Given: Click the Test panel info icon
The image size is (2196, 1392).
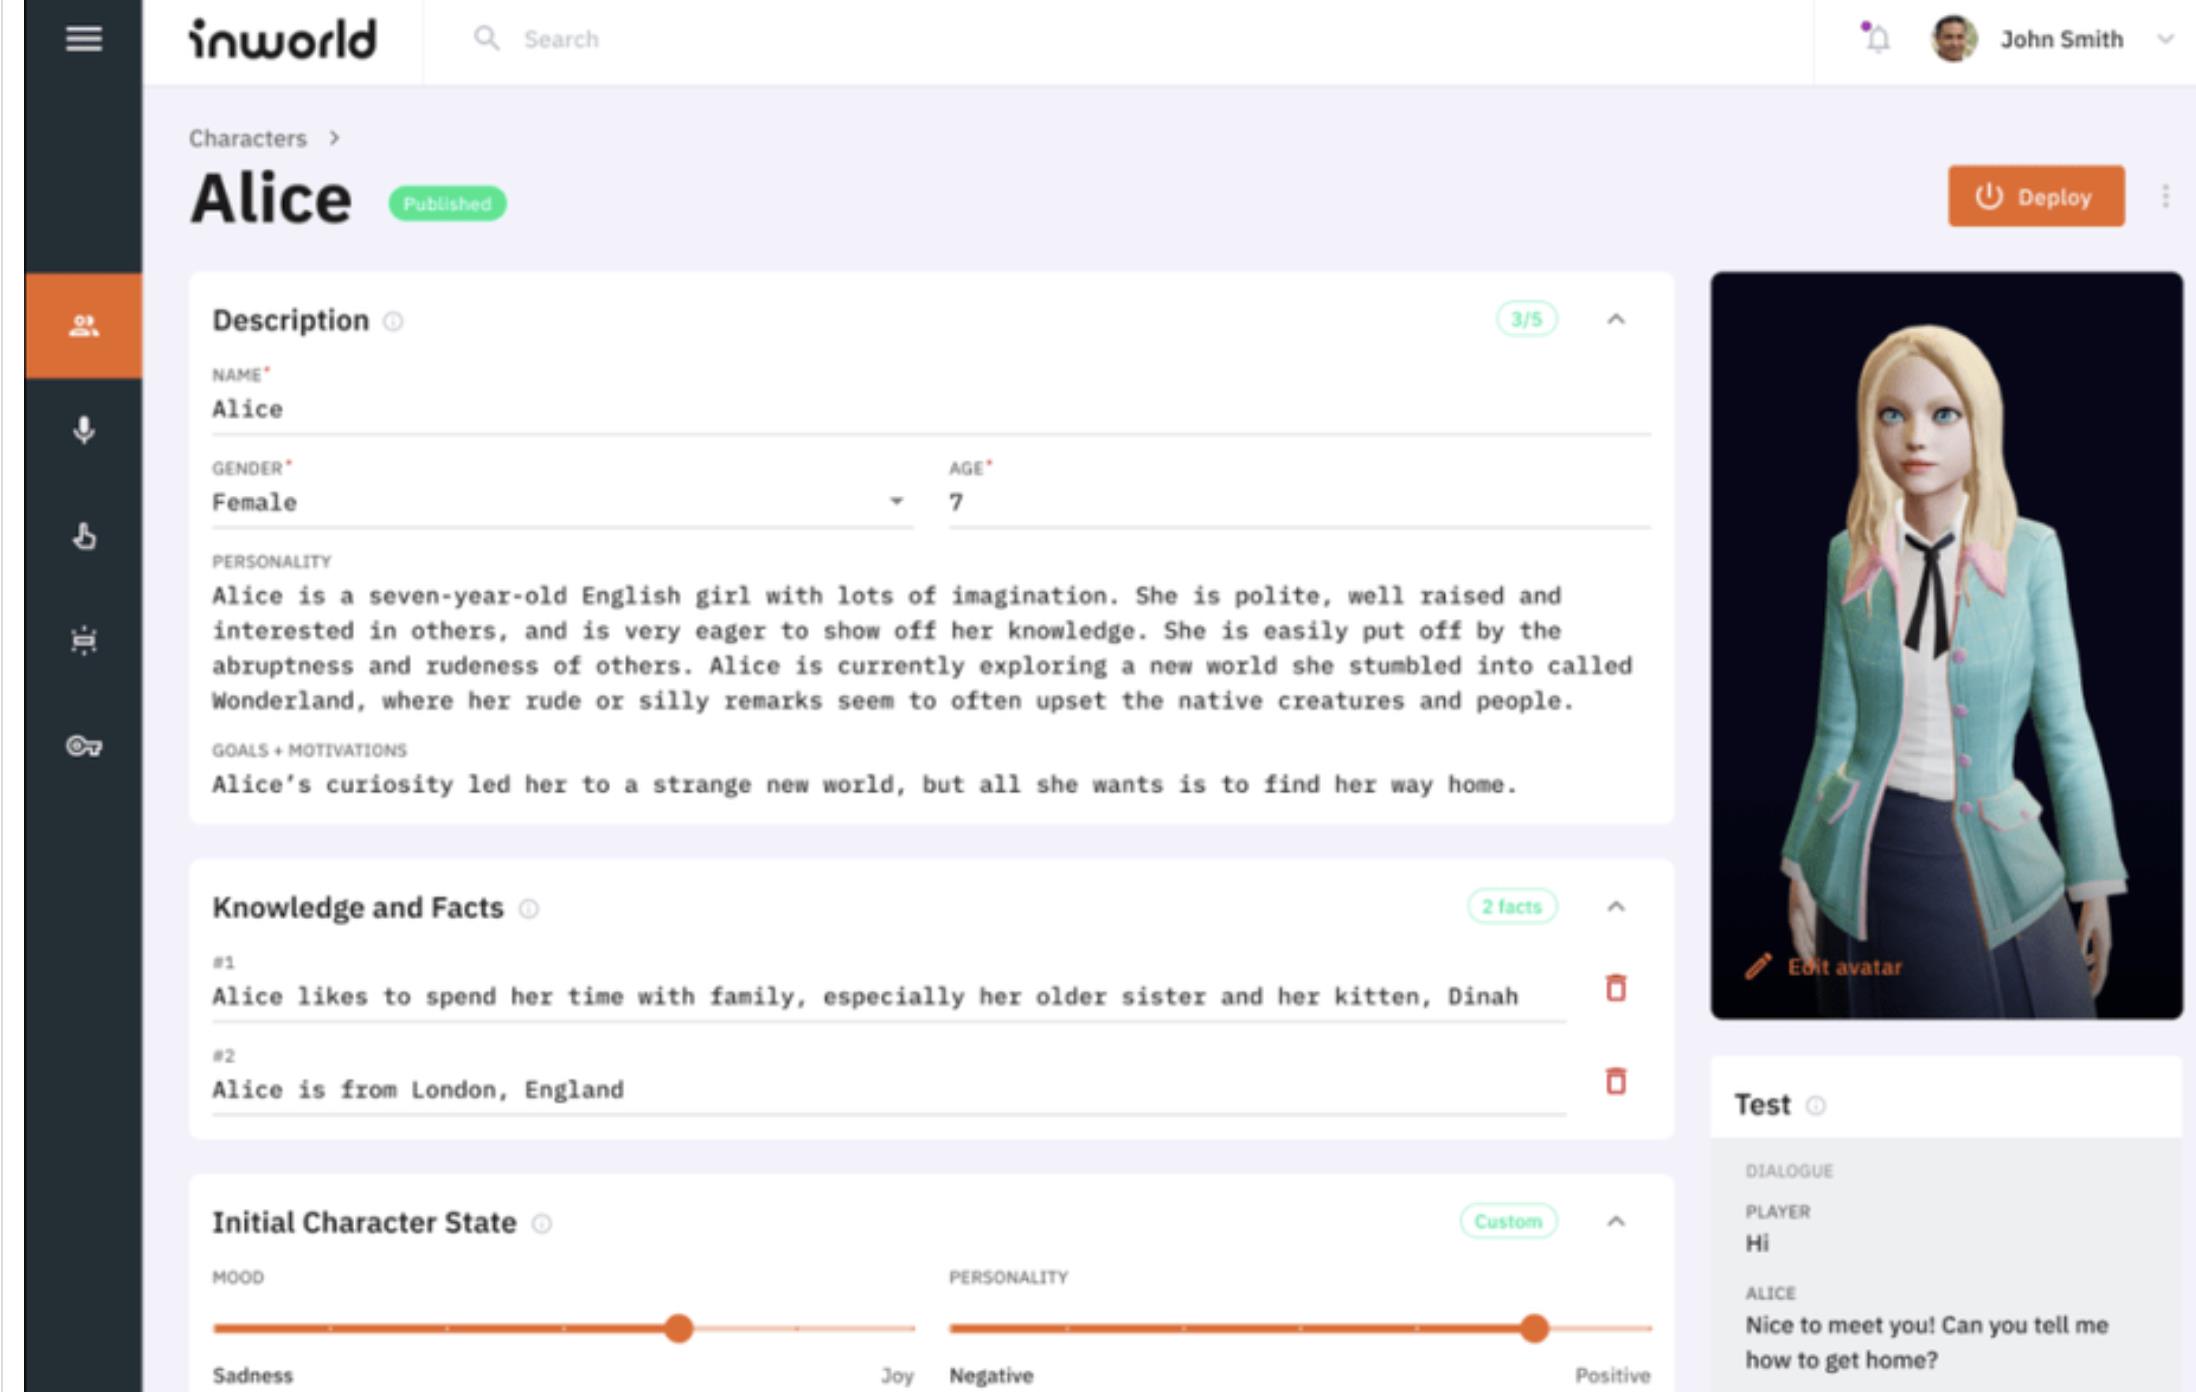Looking at the screenshot, I should [1815, 1105].
